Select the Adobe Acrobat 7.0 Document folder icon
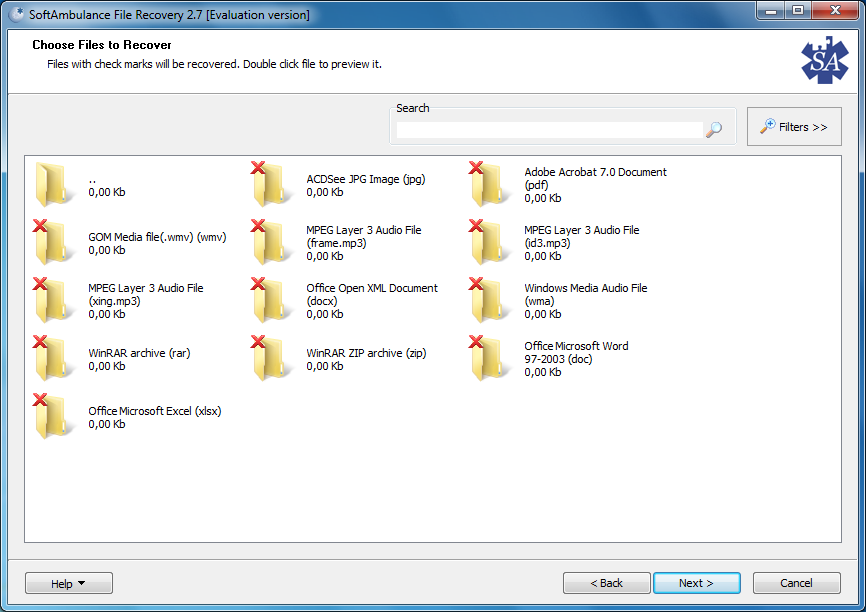 pos(489,184)
